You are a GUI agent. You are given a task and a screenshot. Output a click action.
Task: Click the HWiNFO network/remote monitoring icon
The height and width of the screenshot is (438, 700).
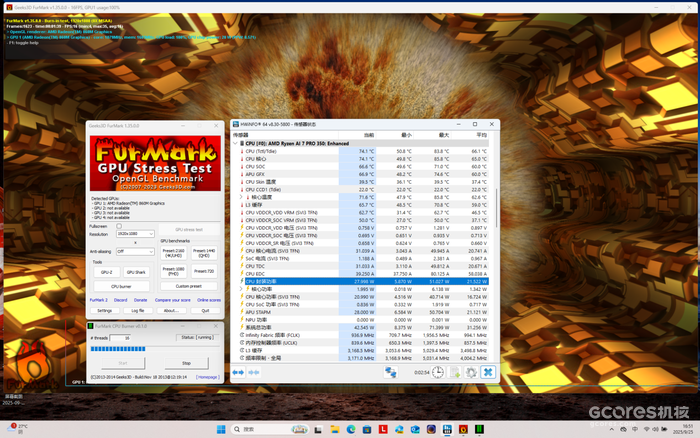(x=391, y=372)
